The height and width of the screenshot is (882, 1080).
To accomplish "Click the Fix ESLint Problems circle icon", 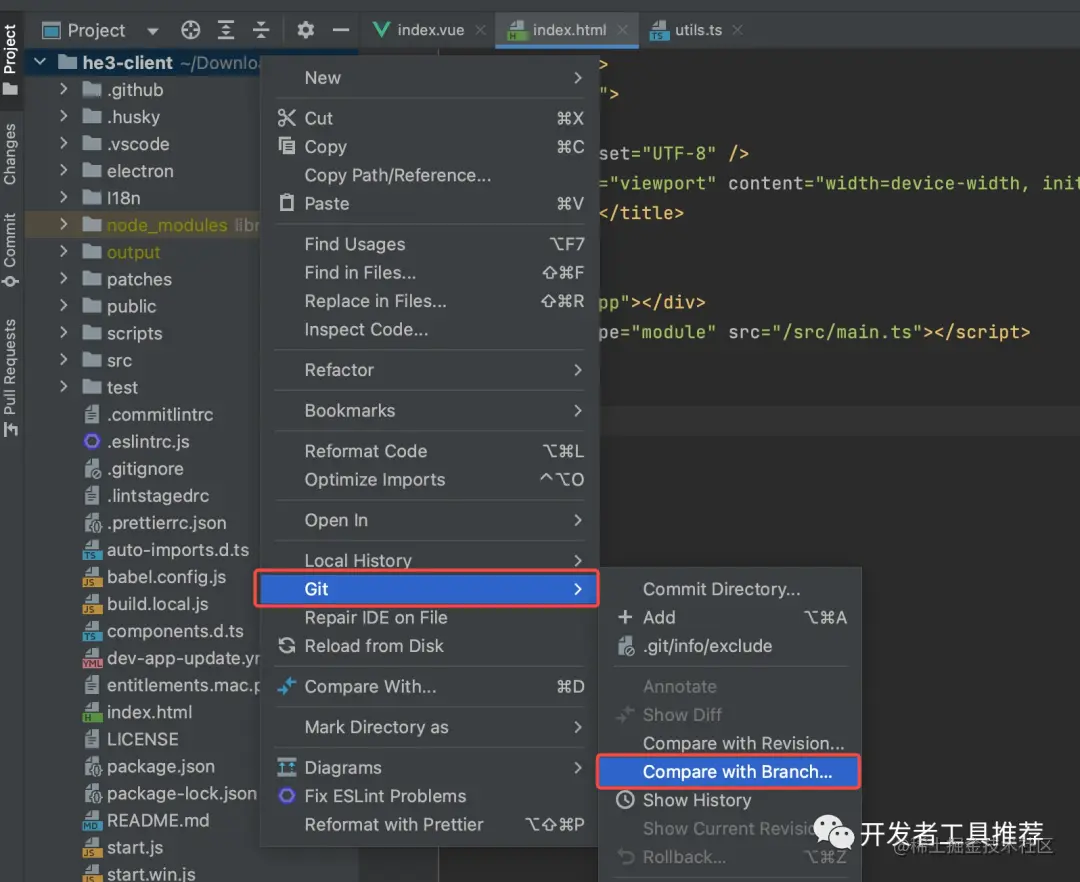I will point(287,796).
